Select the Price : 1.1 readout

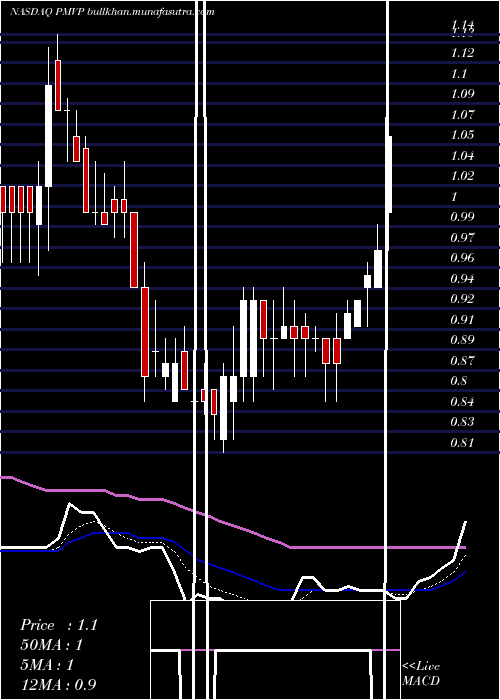59,625
